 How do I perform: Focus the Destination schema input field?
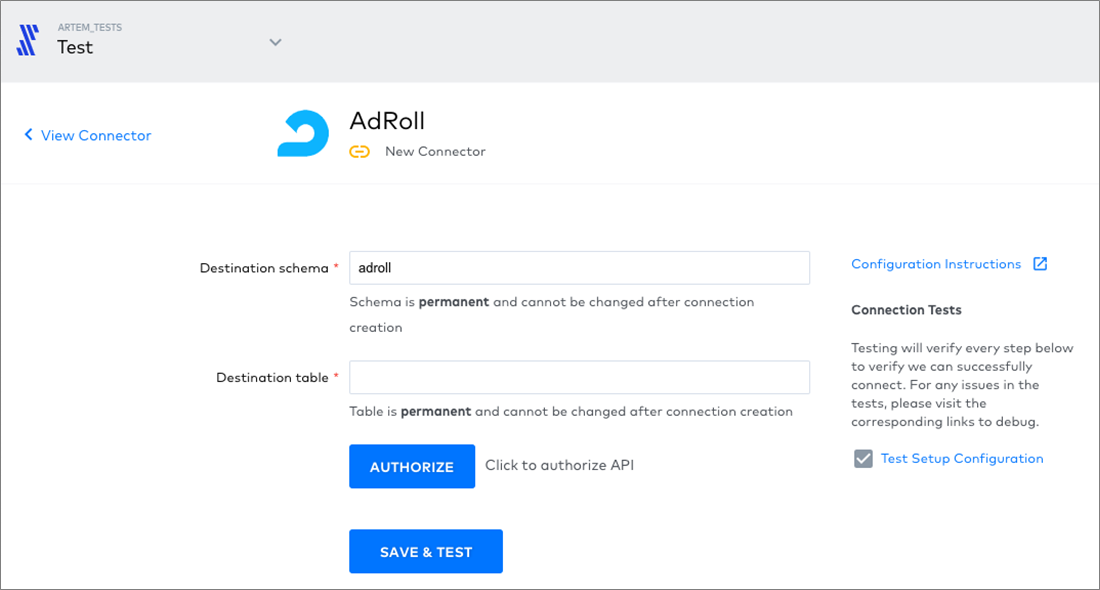point(579,268)
